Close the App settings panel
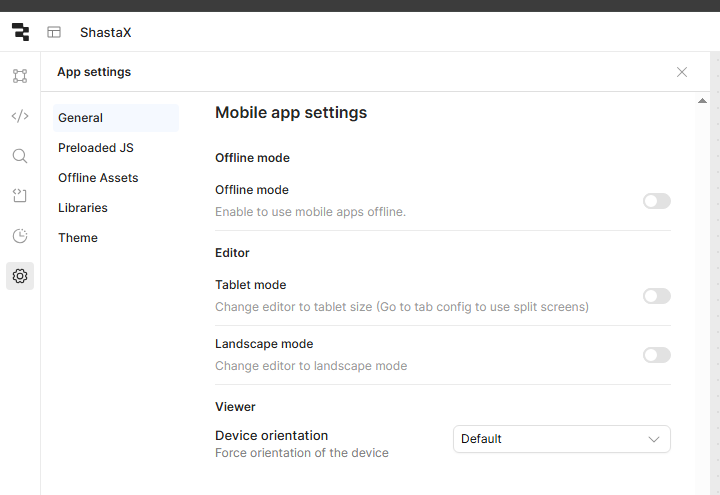The height and width of the screenshot is (495, 720). click(x=682, y=72)
